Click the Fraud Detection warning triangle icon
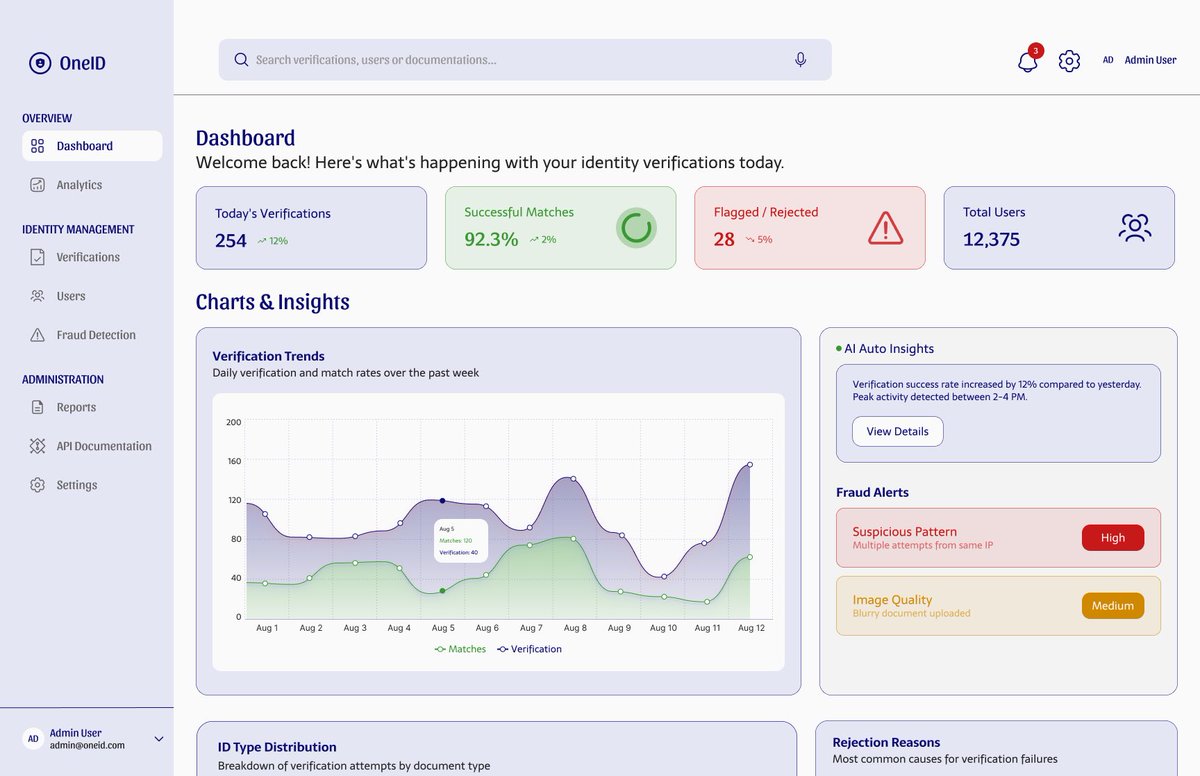Image resolution: width=1200 pixels, height=776 pixels. tap(37, 335)
